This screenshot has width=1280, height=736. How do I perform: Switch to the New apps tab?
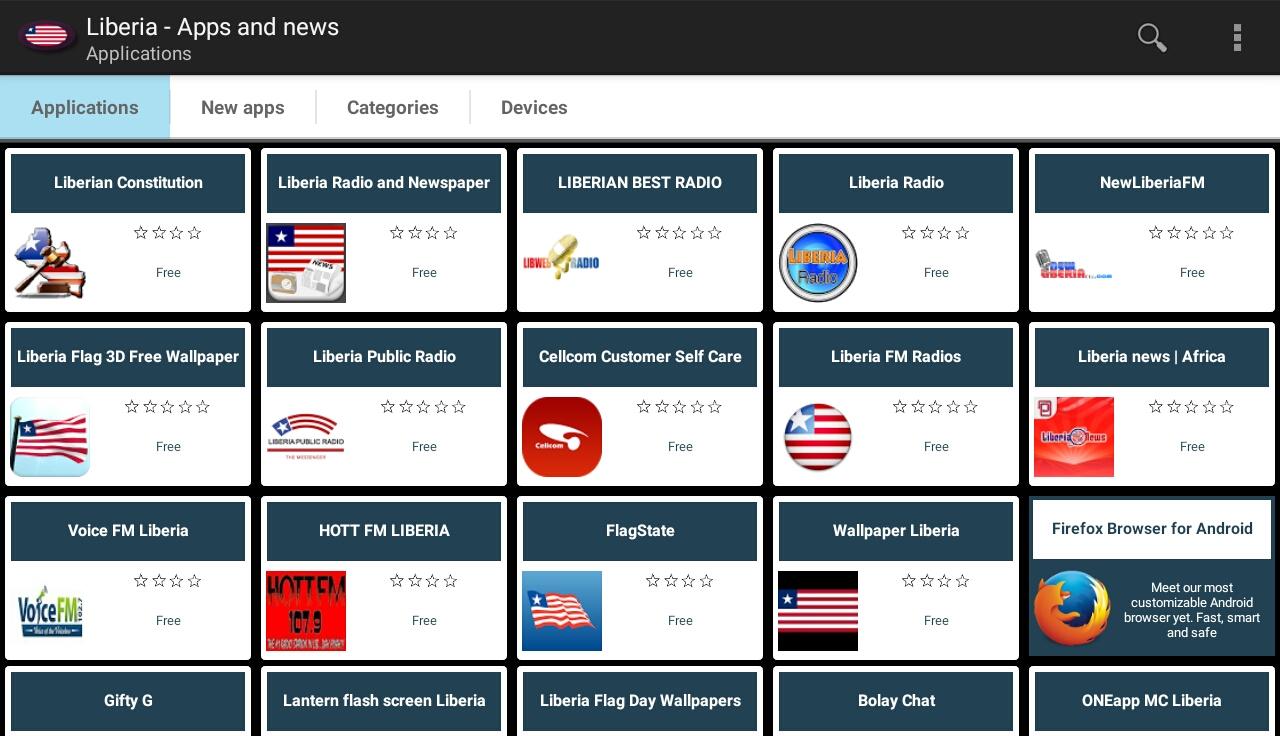pos(243,108)
